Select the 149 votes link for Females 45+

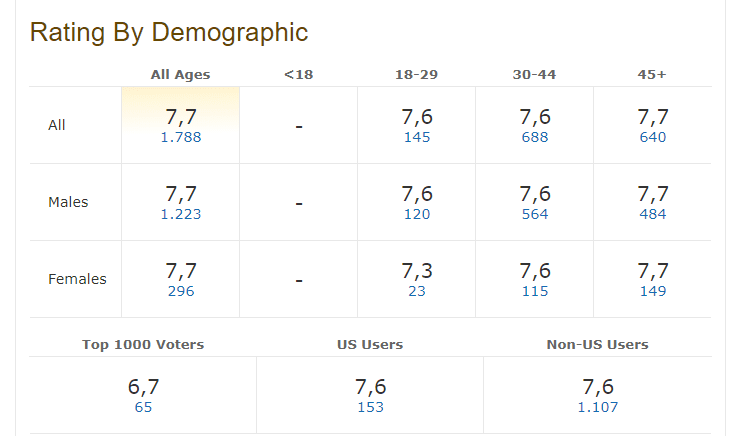(x=653, y=291)
